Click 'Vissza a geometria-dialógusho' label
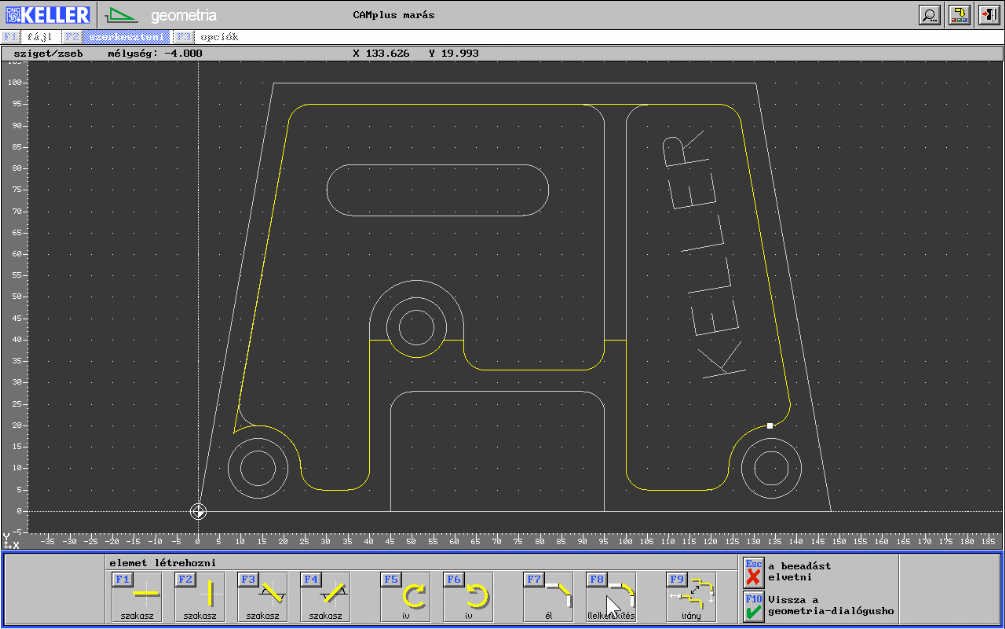1005x629 pixels. 831,605
